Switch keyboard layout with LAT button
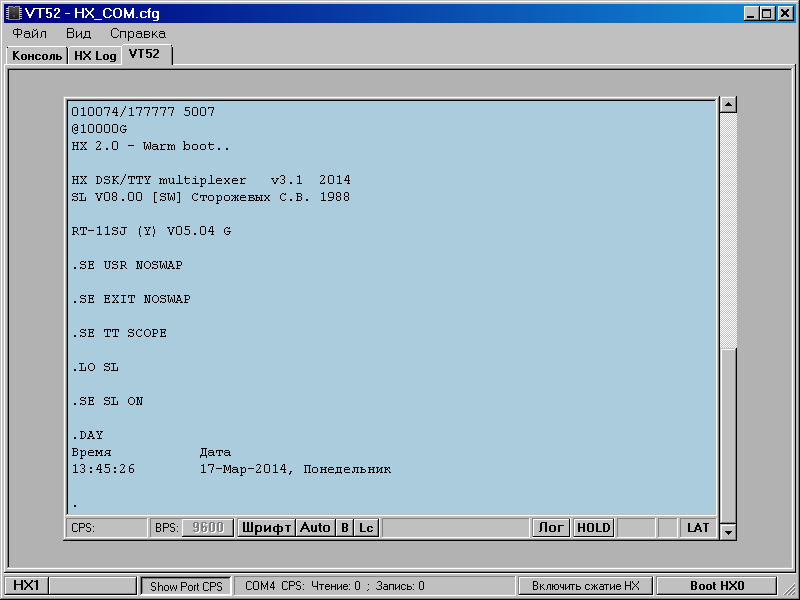Screen dimensions: 800x600 [x=697, y=527]
